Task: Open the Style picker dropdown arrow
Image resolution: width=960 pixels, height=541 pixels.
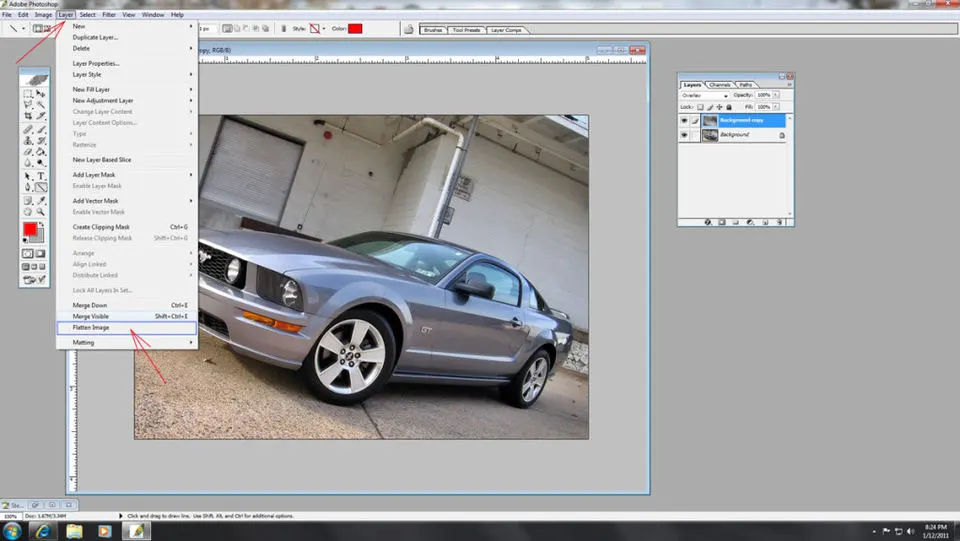Action: [324, 29]
